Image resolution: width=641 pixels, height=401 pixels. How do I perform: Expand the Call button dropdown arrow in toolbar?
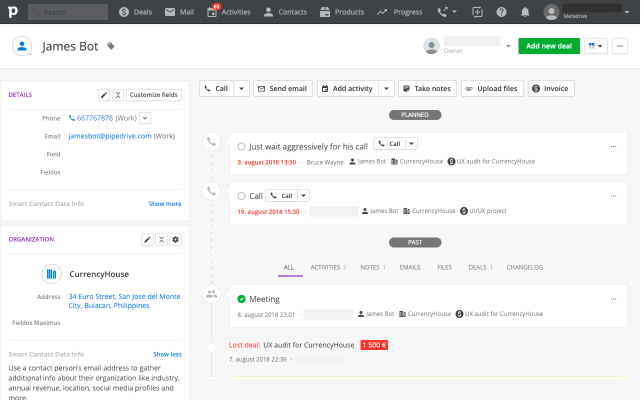coord(241,89)
